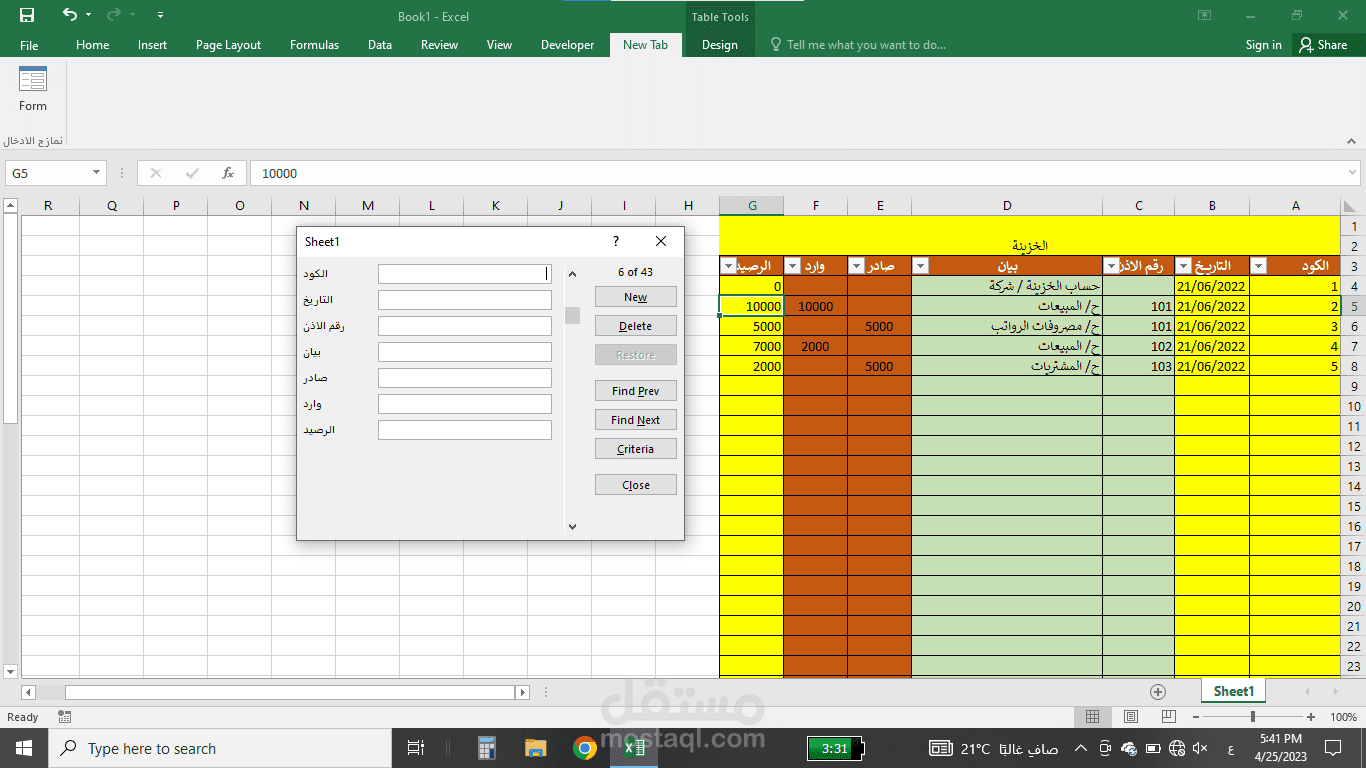Click the Windows Start button
This screenshot has height=768, width=1366.
point(24,748)
